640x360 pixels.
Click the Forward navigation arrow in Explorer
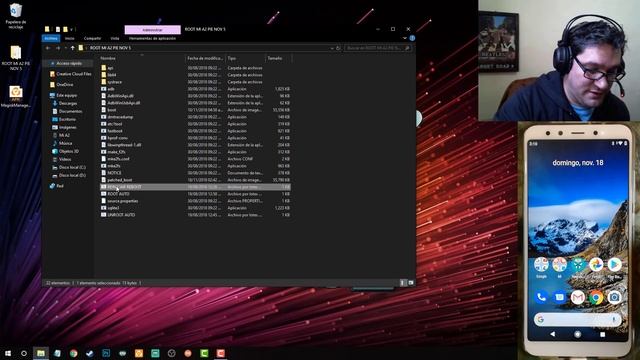58,48
